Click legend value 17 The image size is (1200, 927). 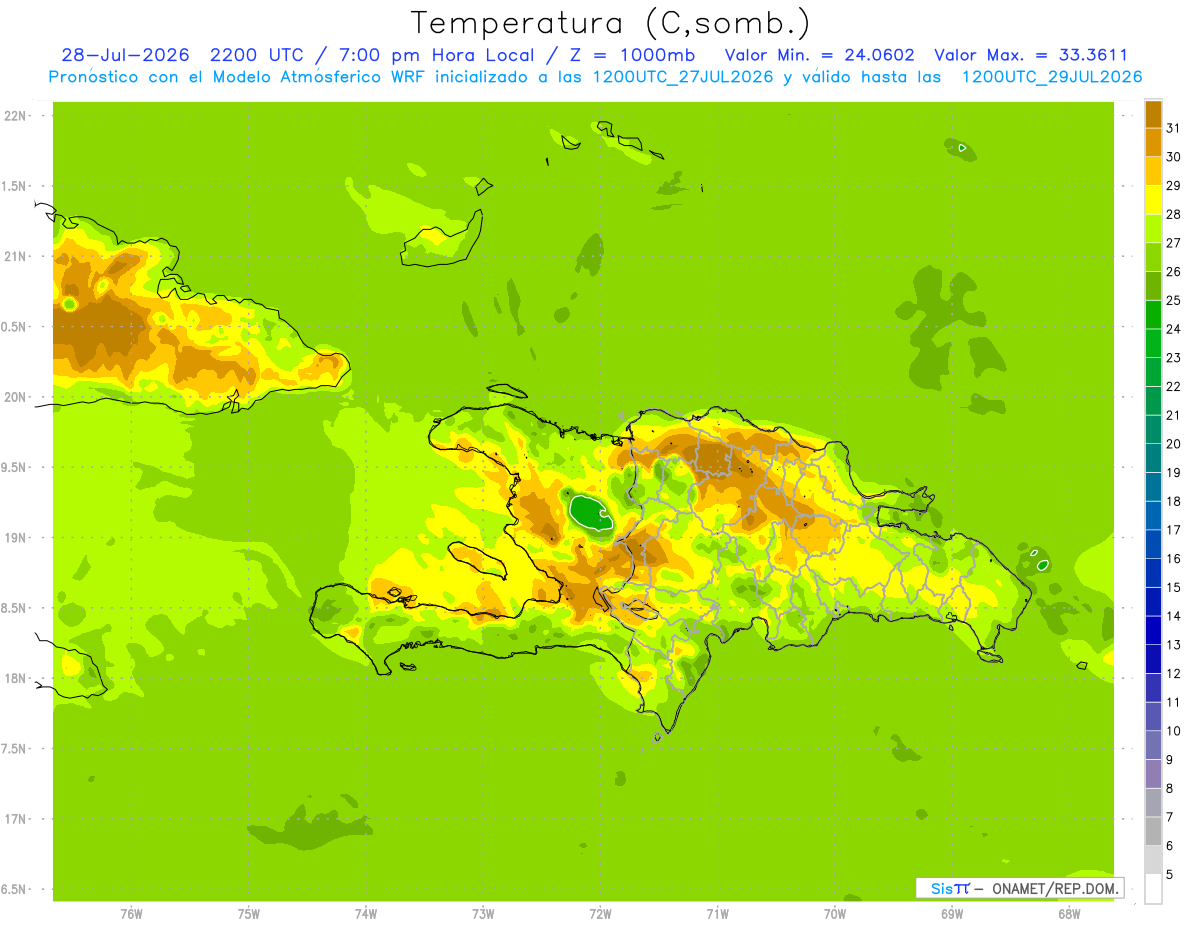pos(1174,530)
